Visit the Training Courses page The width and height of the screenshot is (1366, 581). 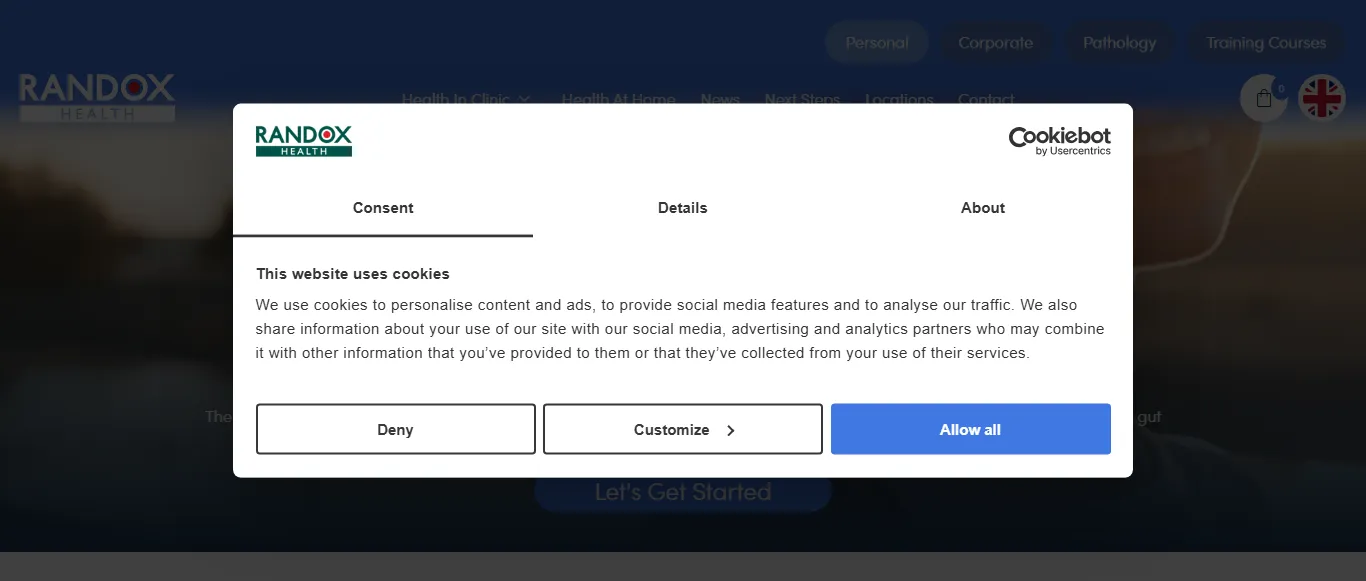(1265, 42)
